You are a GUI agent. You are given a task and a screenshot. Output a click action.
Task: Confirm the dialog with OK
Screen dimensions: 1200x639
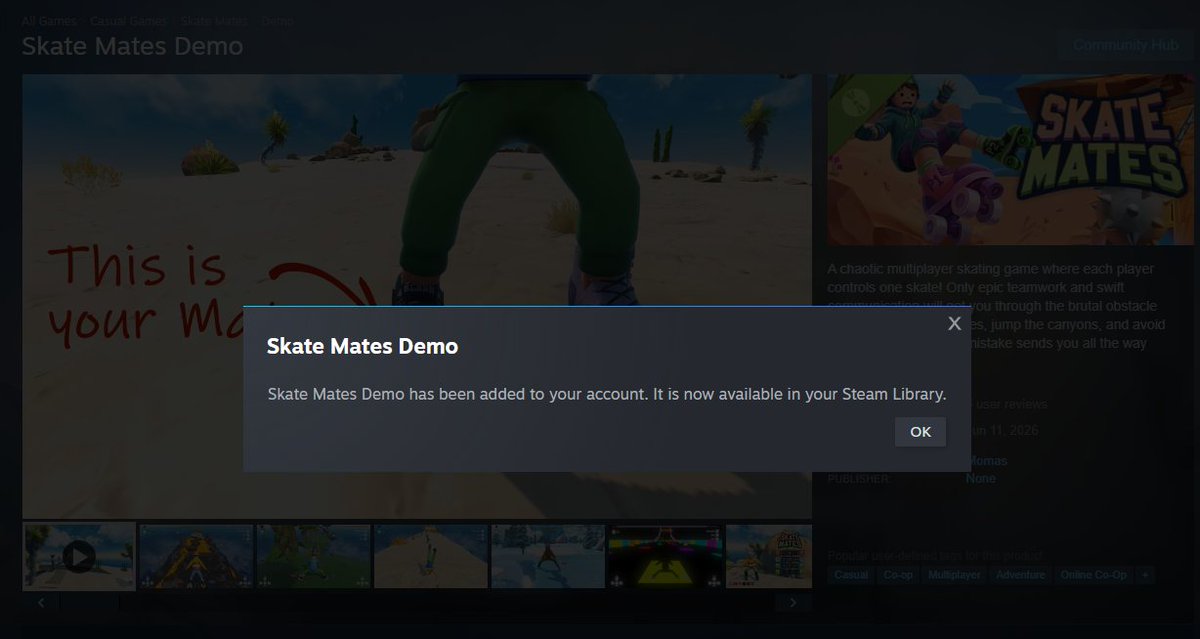point(920,432)
